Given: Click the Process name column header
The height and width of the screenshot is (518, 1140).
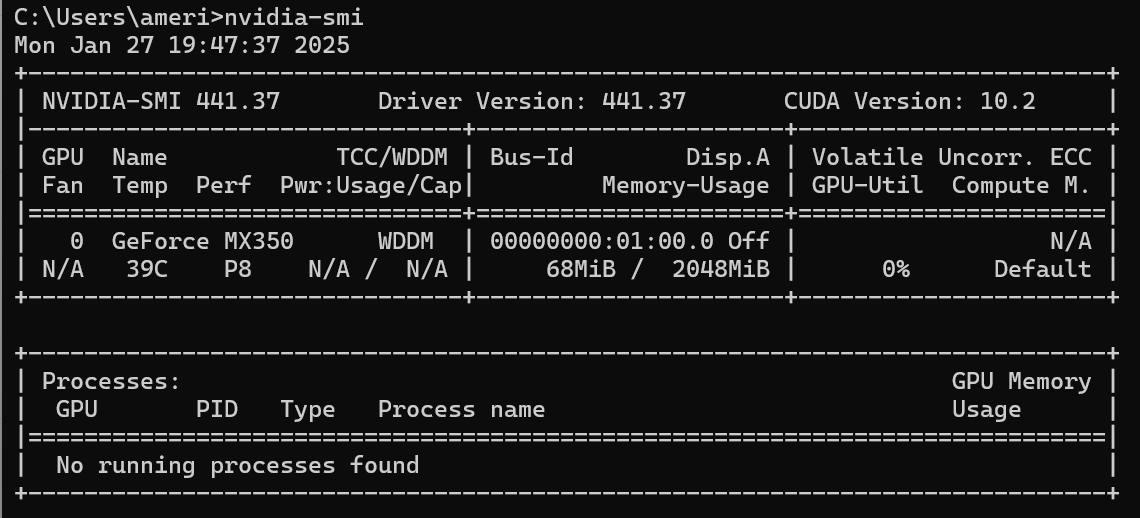Looking at the screenshot, I should coord(461,409).
